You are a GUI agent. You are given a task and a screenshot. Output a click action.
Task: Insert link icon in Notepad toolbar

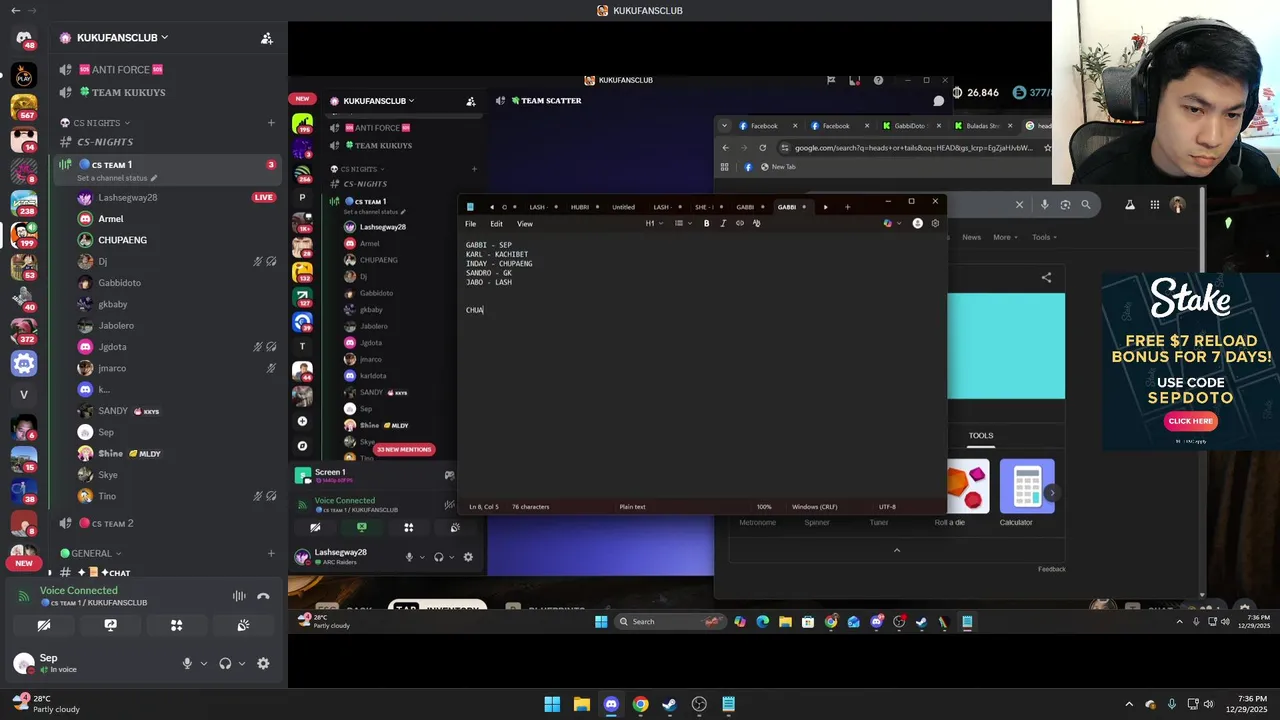(x=740, y=223)
